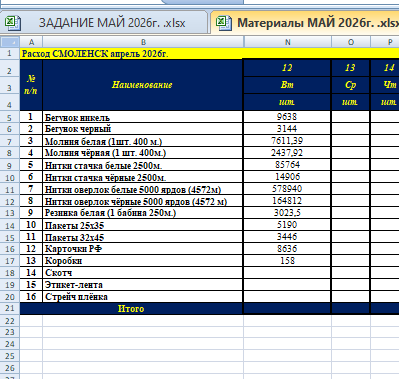Viewport: 399px width, 379px height.
Task: Click 'шт' unit cell in column N
Action: [287, 102]
